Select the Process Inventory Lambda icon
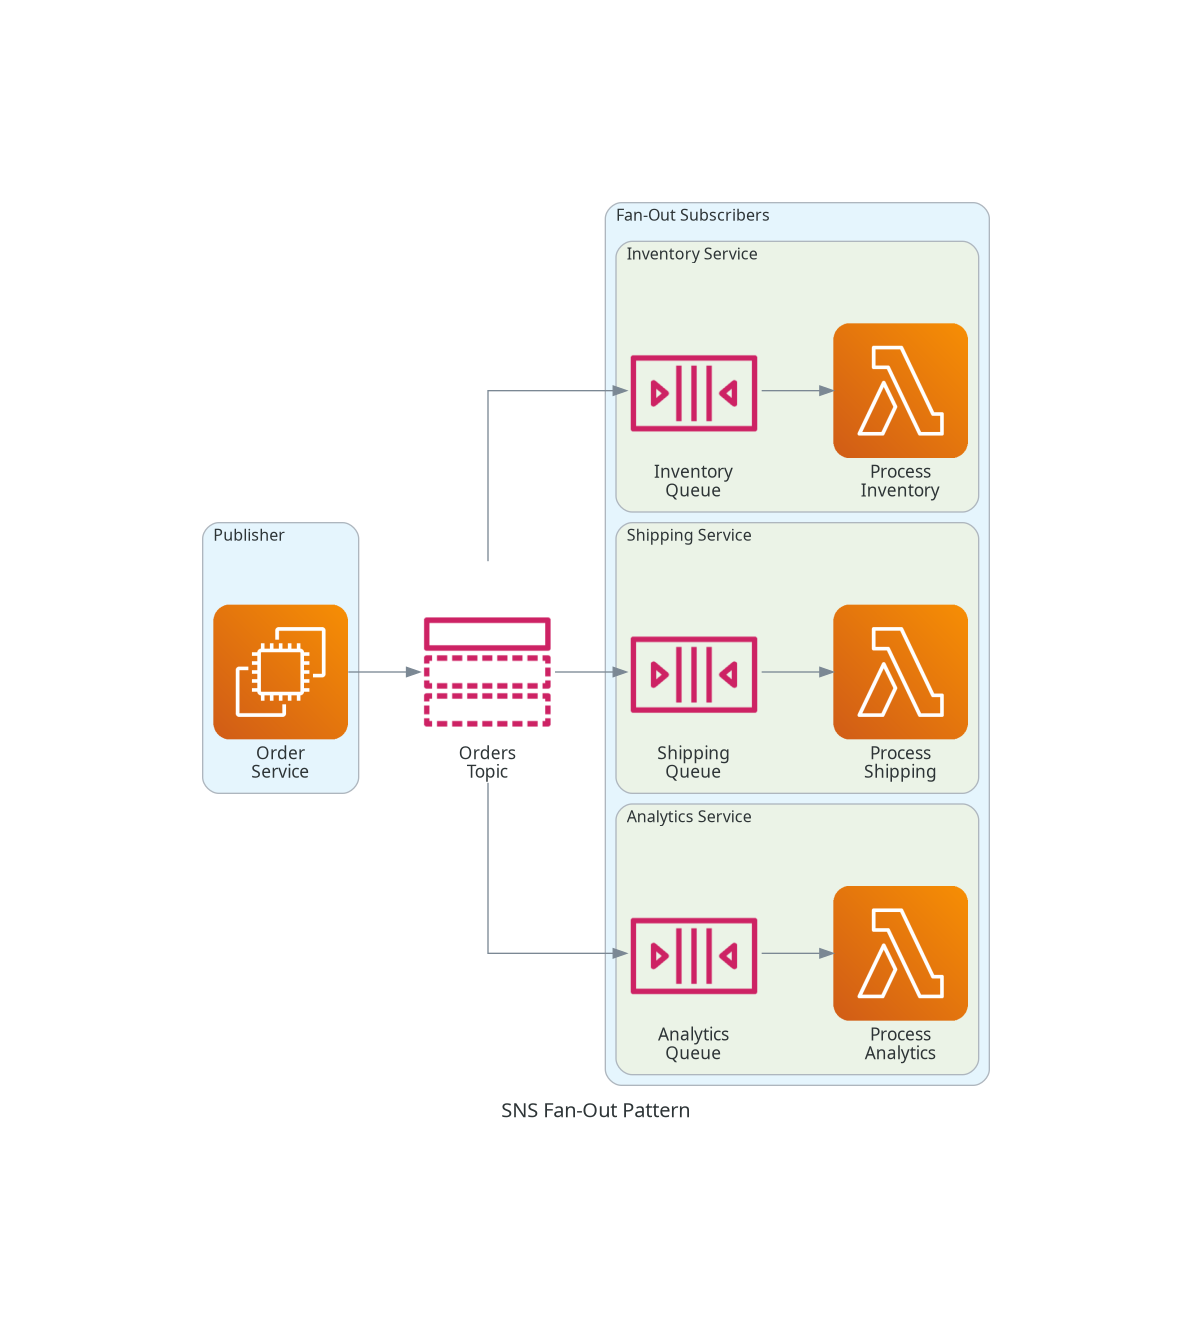The width and height of the screenshot is (1192, 1321). pyautogui.click(x=900, y=390)
